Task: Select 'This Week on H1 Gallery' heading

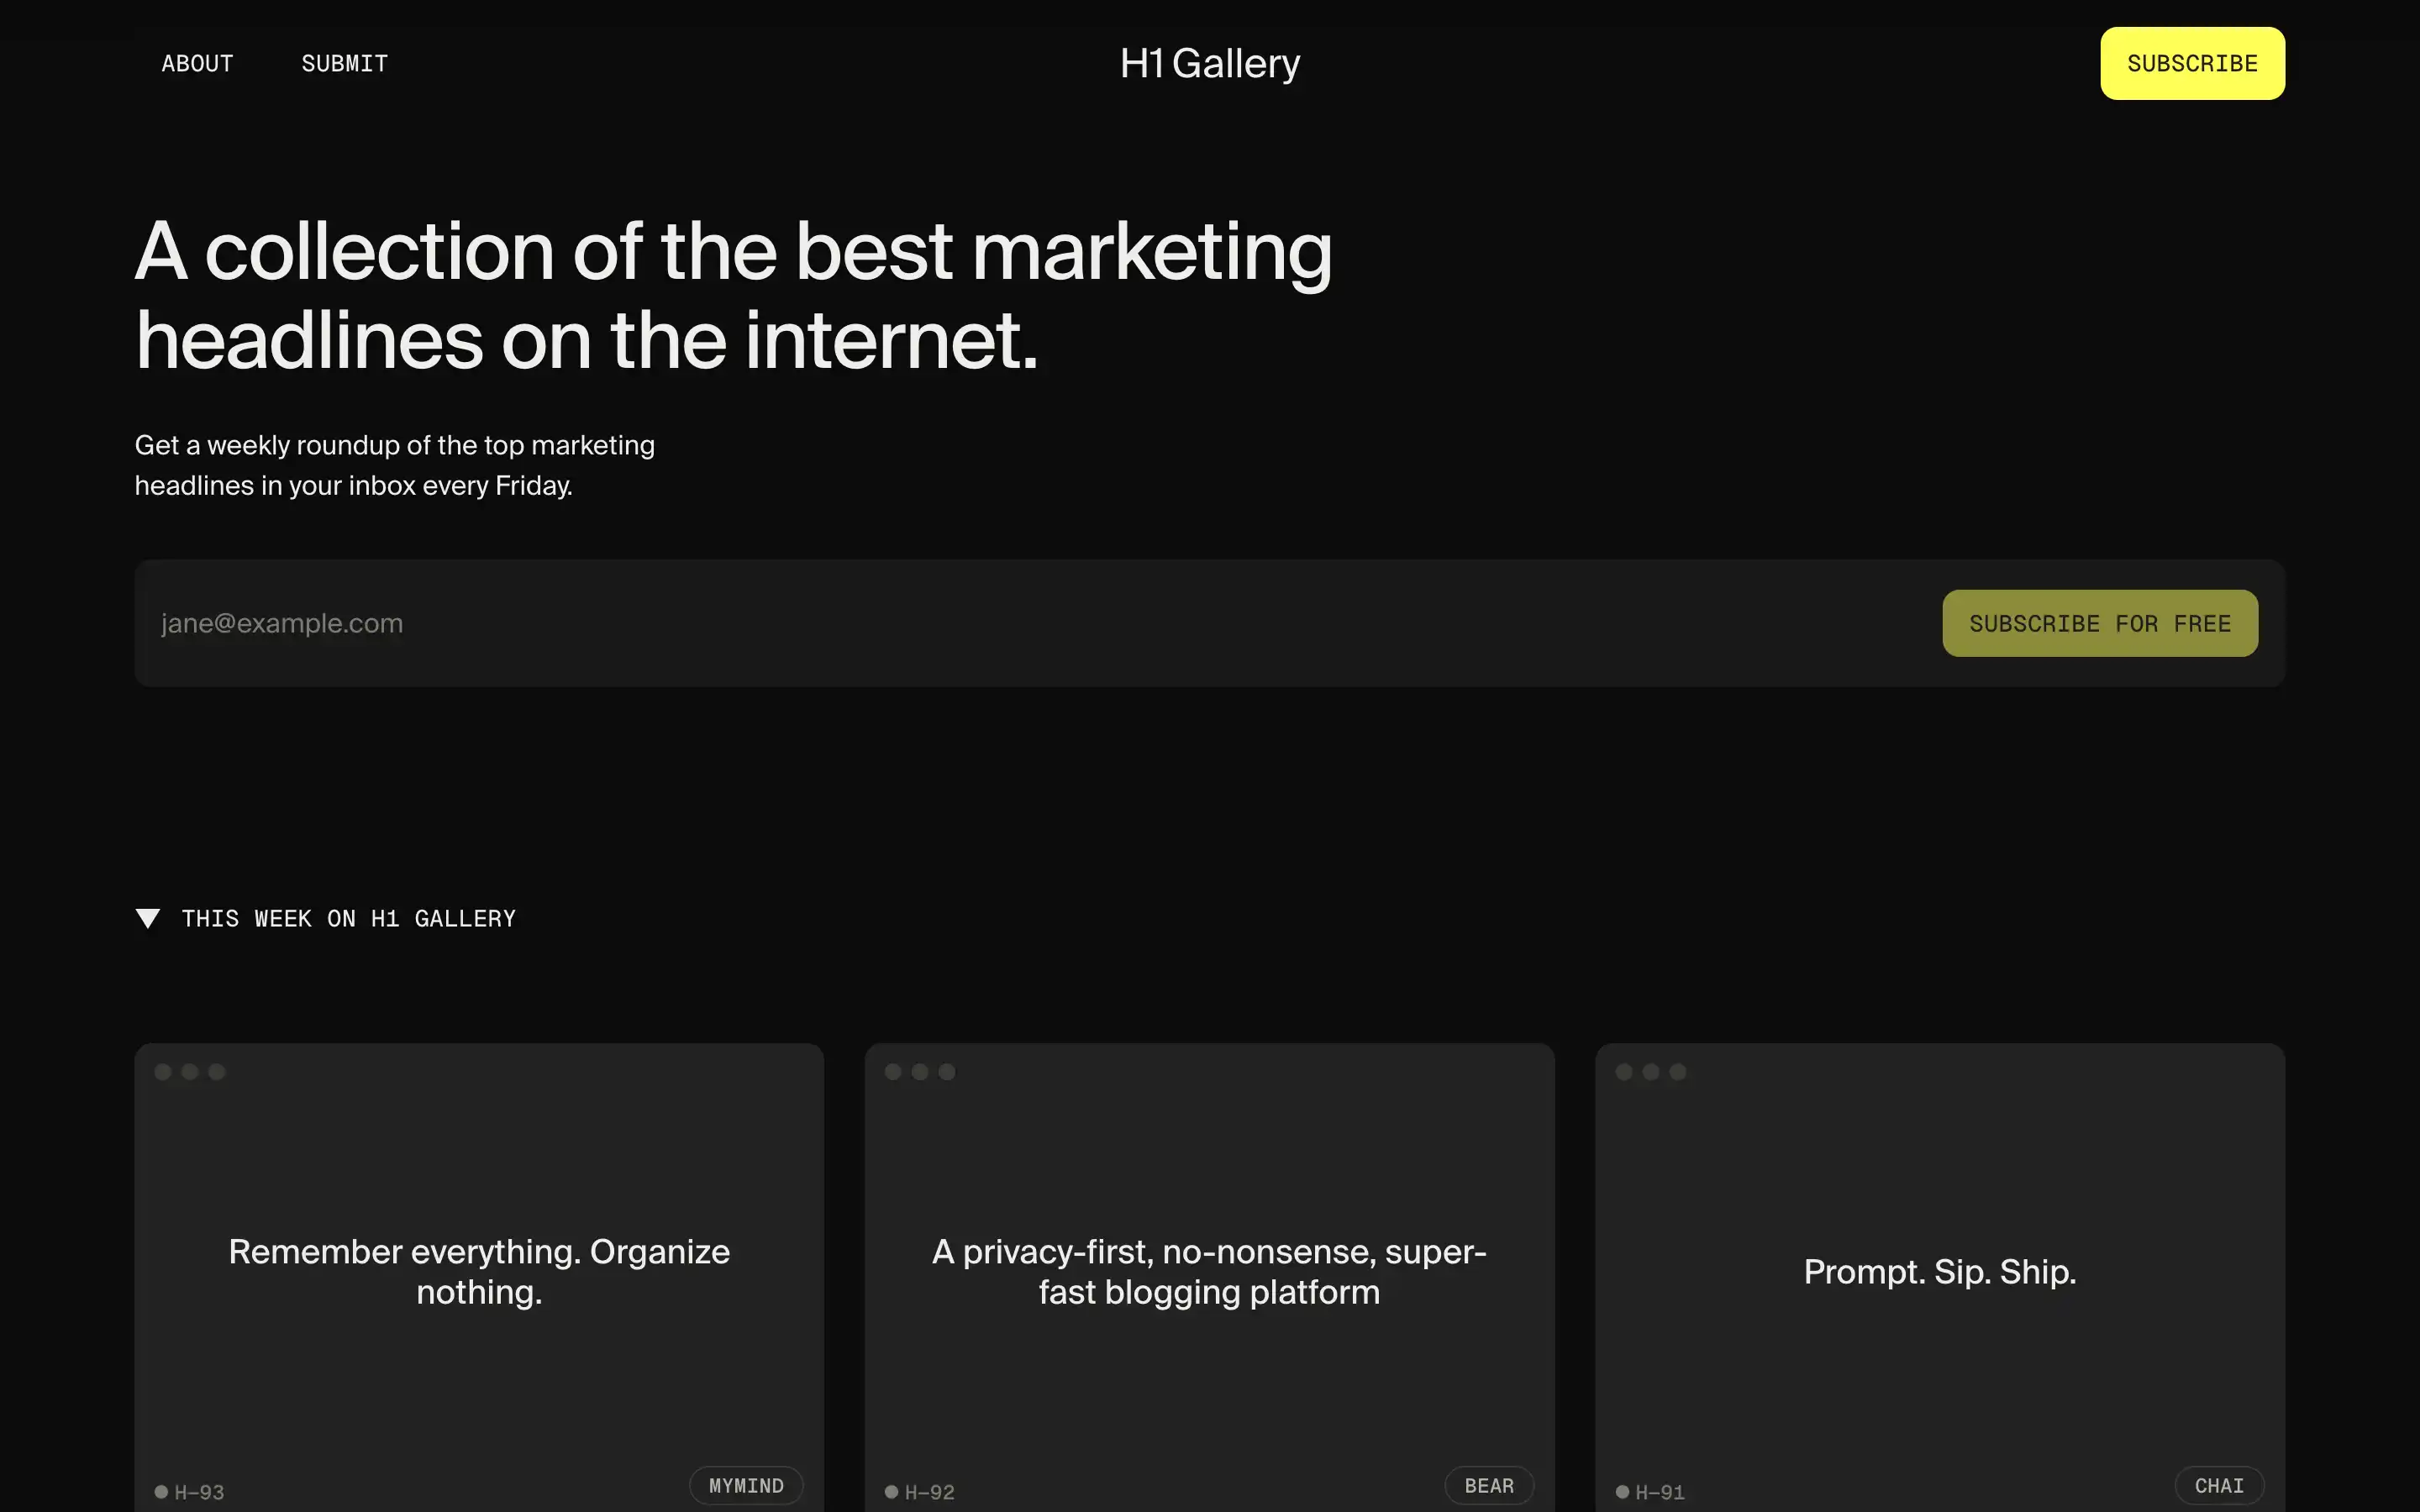Action: pos(348,918)
